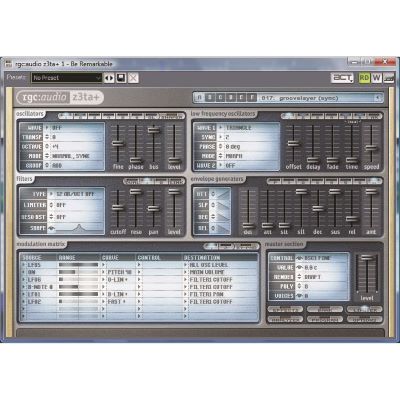Click the LFO offset slider
The image size is (400, 400).
(293, 143)
